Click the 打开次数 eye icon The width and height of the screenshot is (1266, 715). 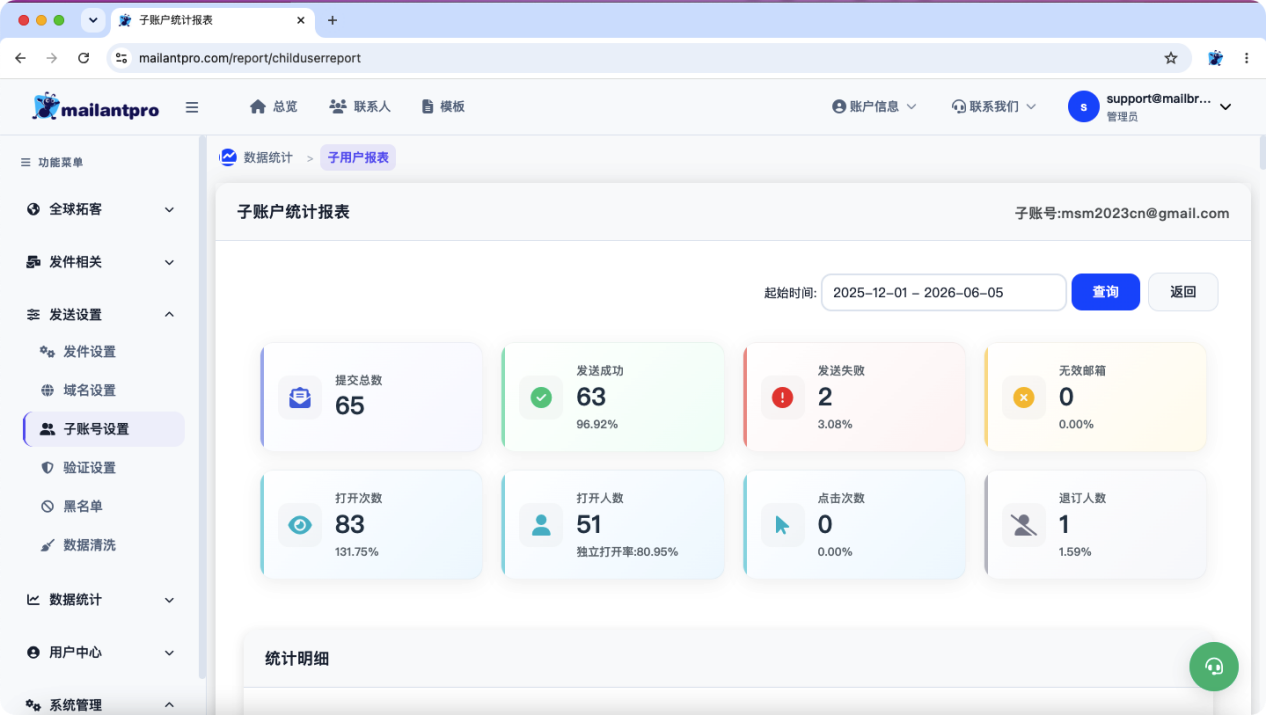tap(300, 525)
